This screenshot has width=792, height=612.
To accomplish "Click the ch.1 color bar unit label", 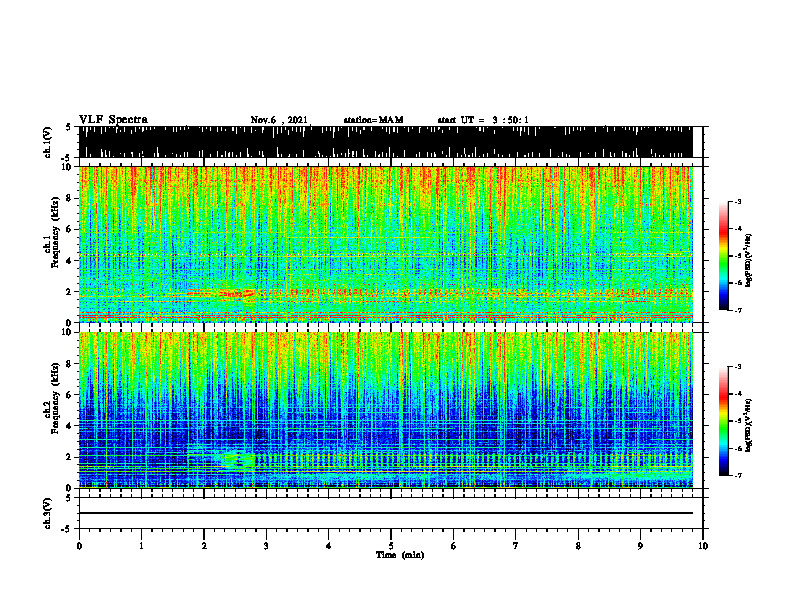I will [748, 261].
